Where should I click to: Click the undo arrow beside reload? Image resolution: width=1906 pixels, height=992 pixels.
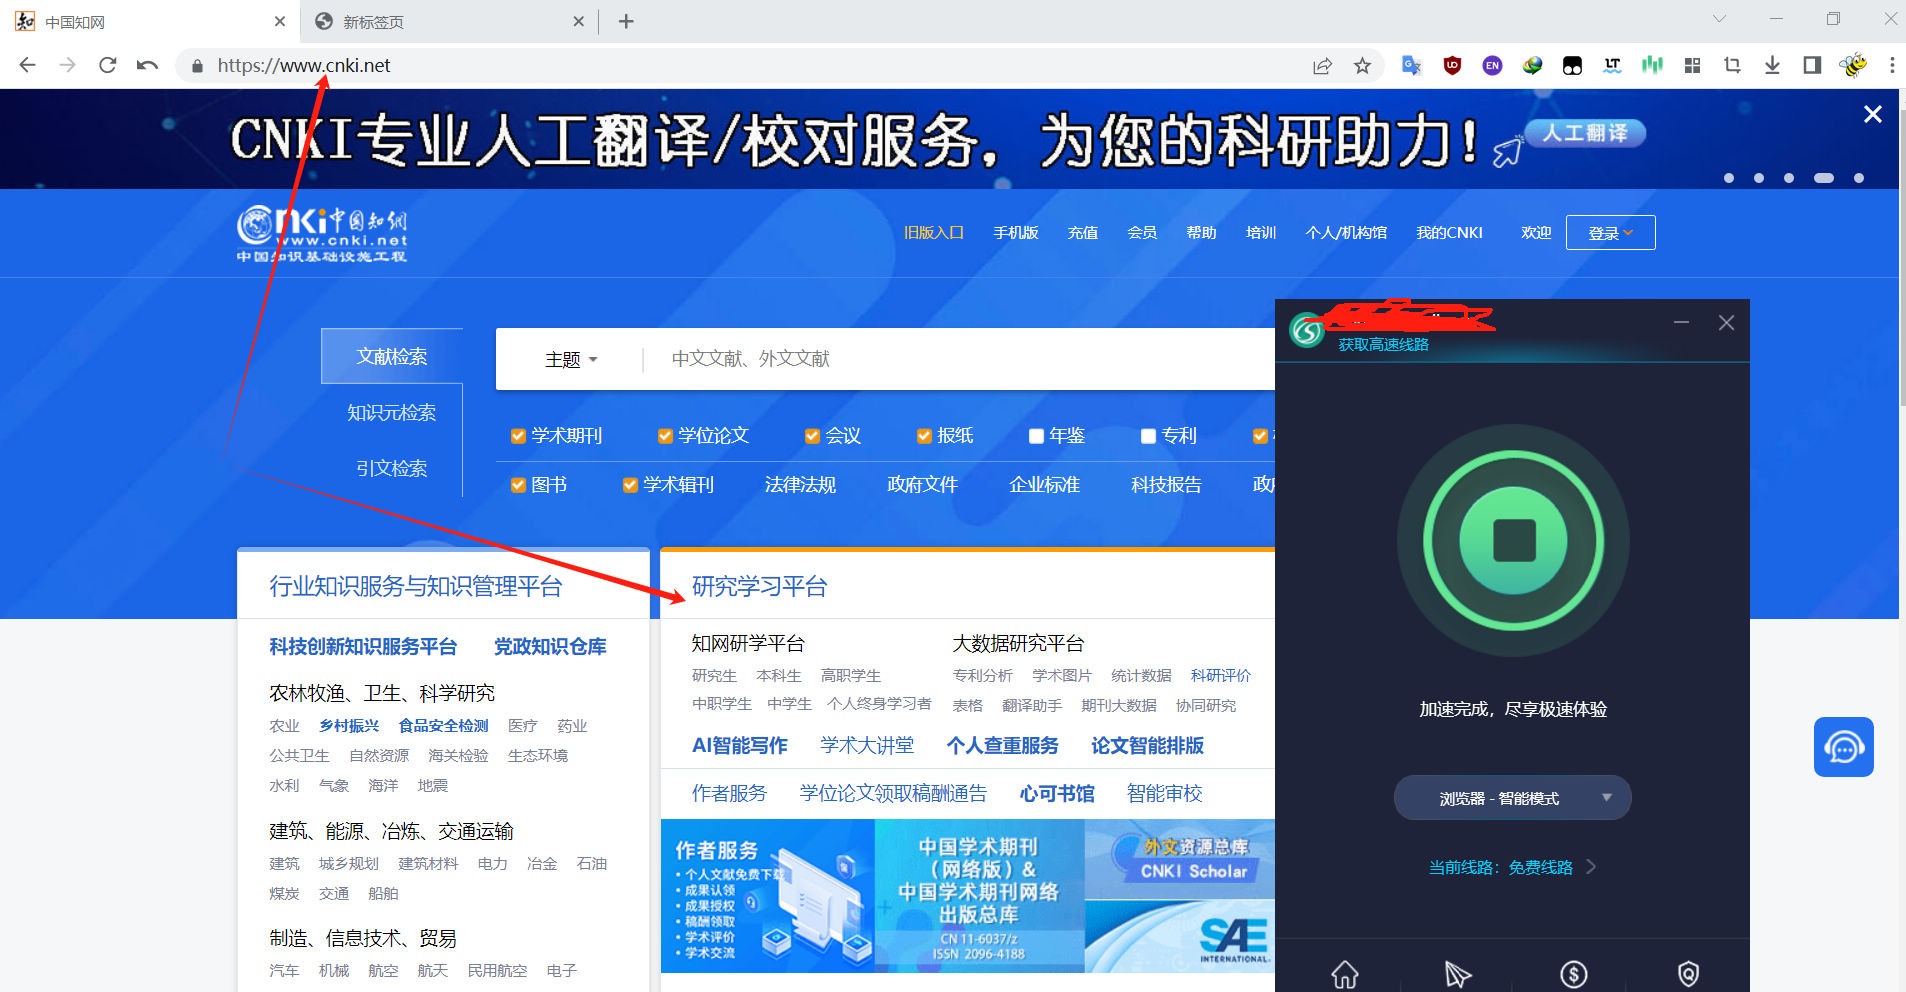point(147,65)
